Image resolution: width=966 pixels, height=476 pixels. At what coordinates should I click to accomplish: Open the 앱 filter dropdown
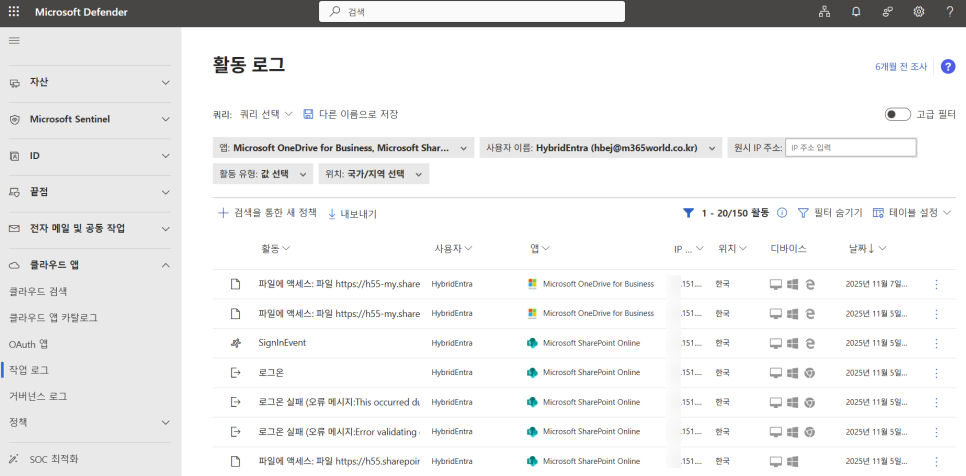point(343,148)
